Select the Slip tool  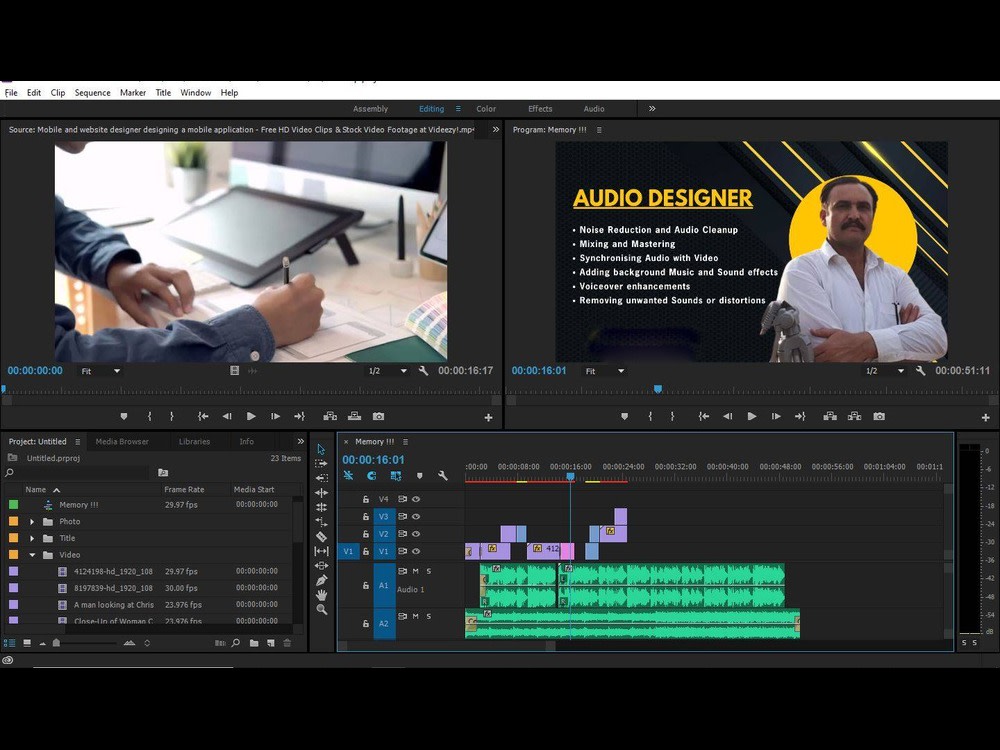321,551
